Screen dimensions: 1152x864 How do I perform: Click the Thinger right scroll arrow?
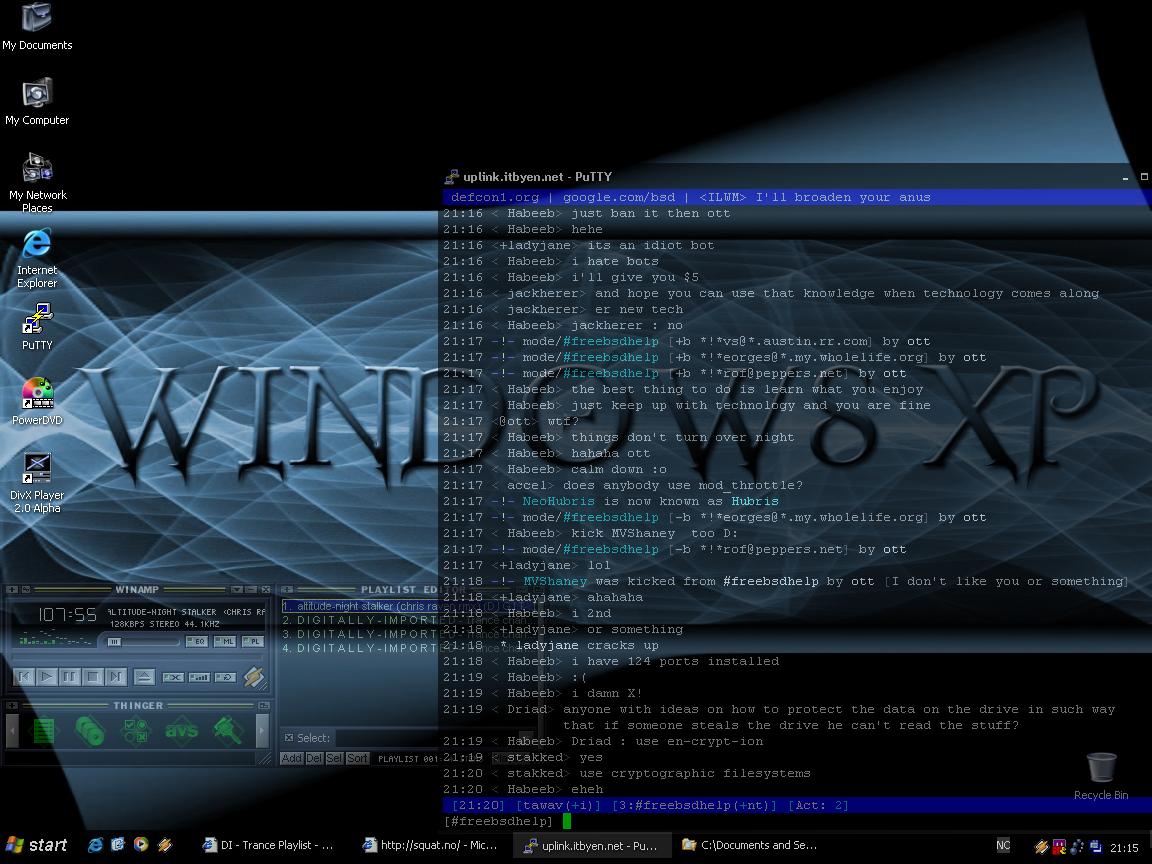[x=262, y=730]
